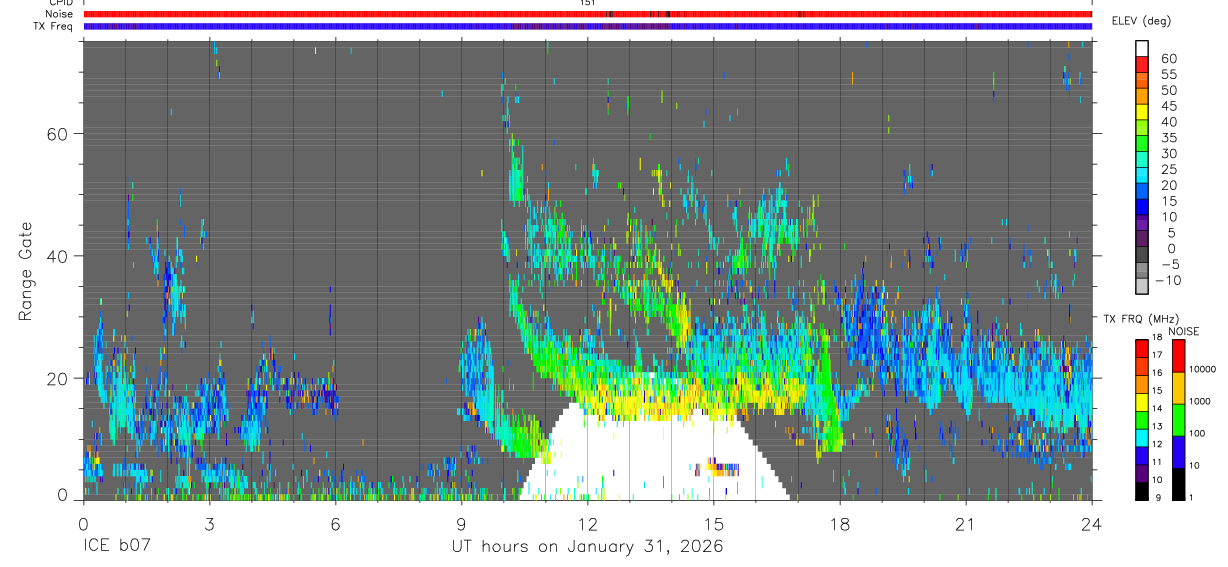This screenshot has width=1228, height=567.
Task: Click the 30 label on ELEV scale
Action: tap(1167, 153)
